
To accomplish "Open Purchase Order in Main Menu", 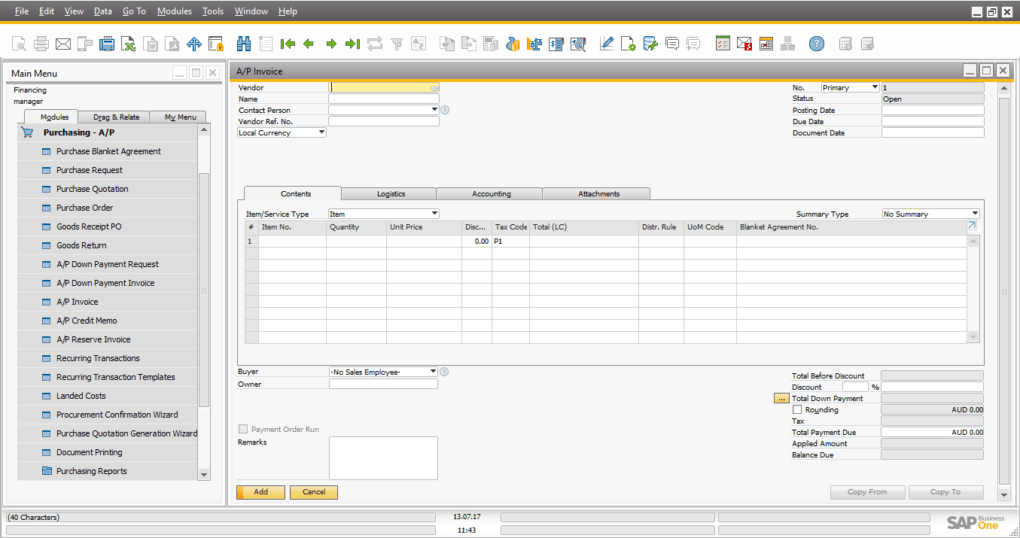I will pyautogui.click(x=85, y=208).
